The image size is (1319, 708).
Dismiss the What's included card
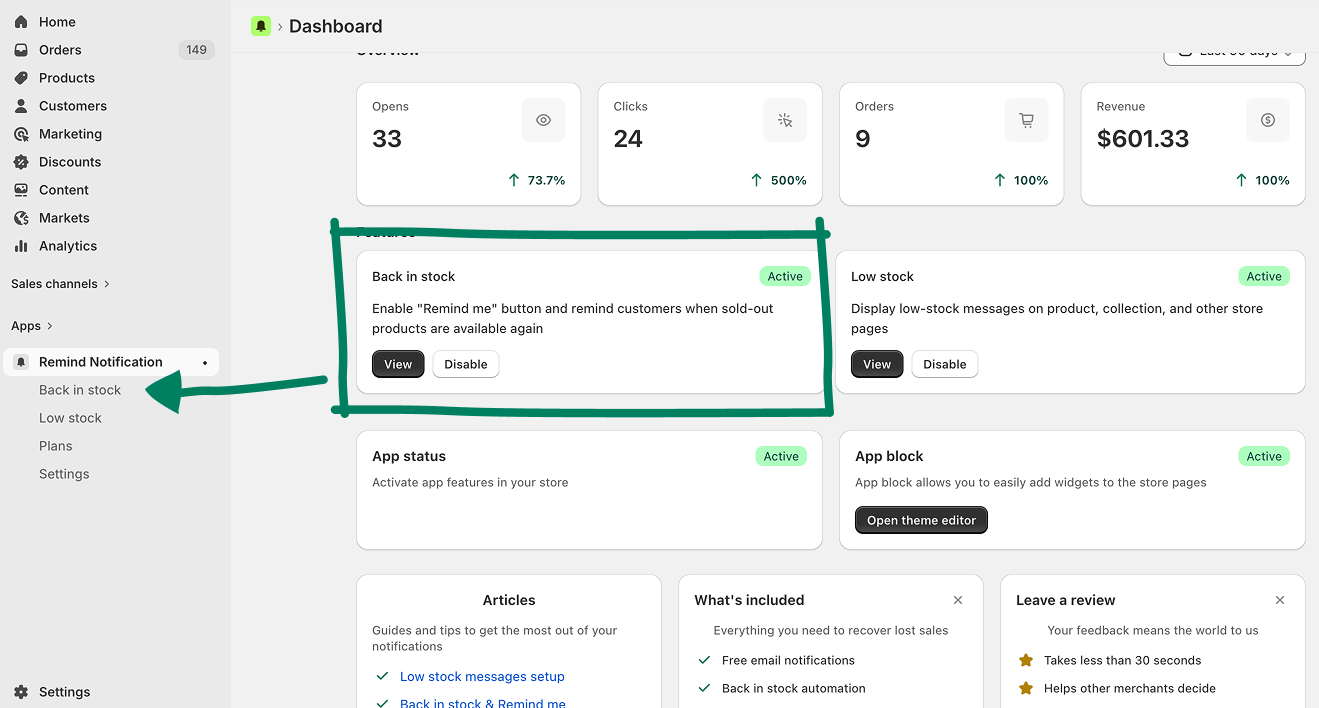click(958, 600)
